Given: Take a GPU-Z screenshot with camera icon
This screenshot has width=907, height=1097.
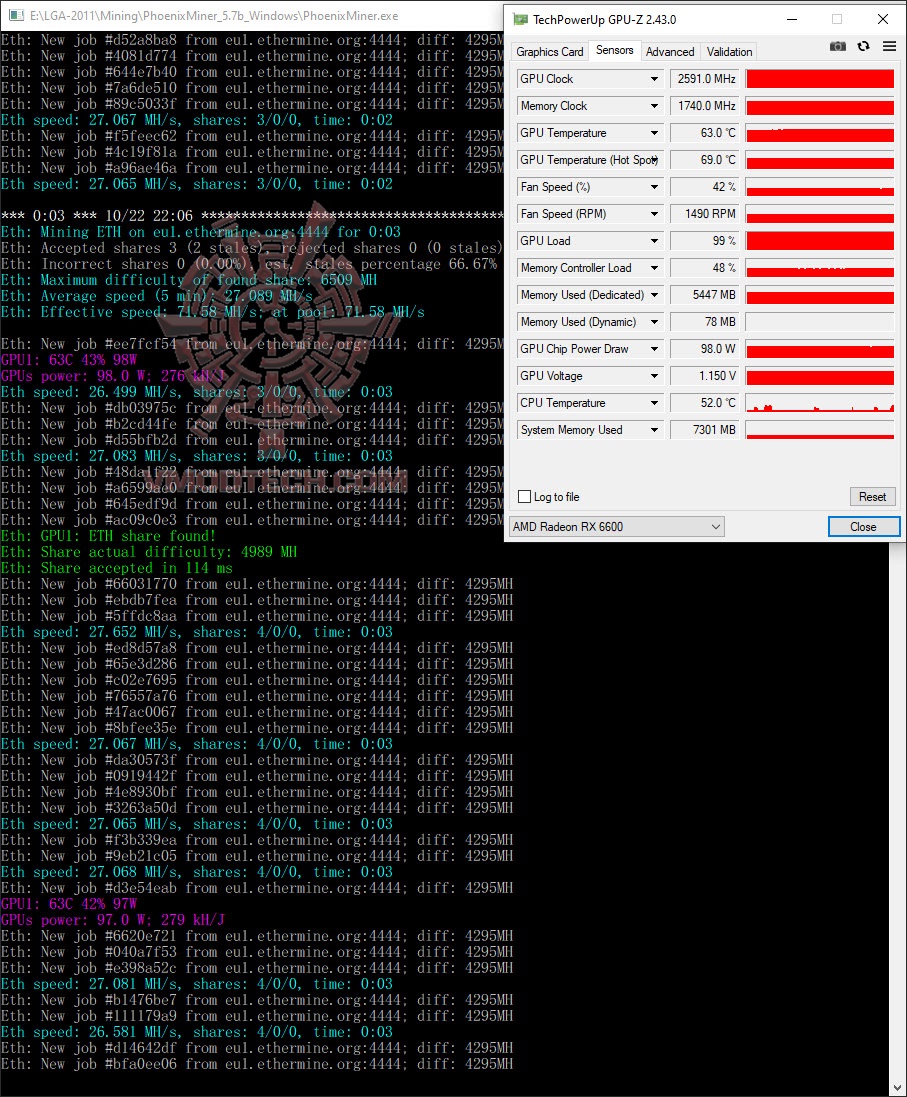Looking at the screenshot, I should (837, 46).
